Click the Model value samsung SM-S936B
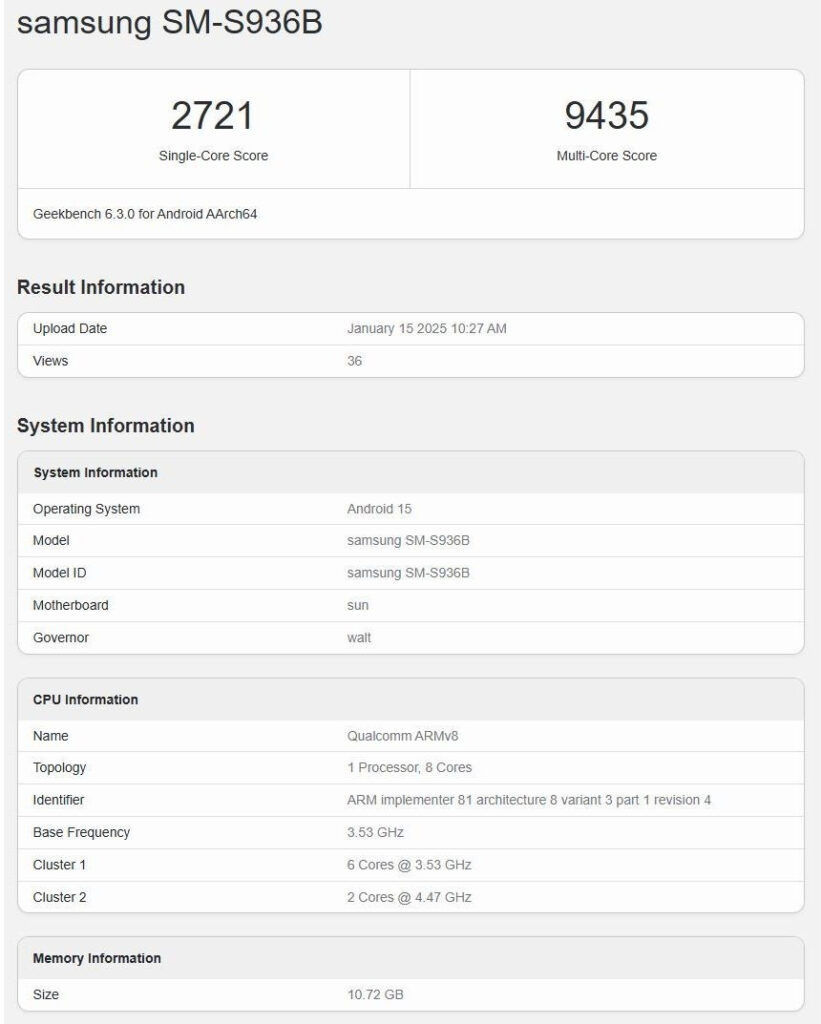 click(x=408, y=541)
